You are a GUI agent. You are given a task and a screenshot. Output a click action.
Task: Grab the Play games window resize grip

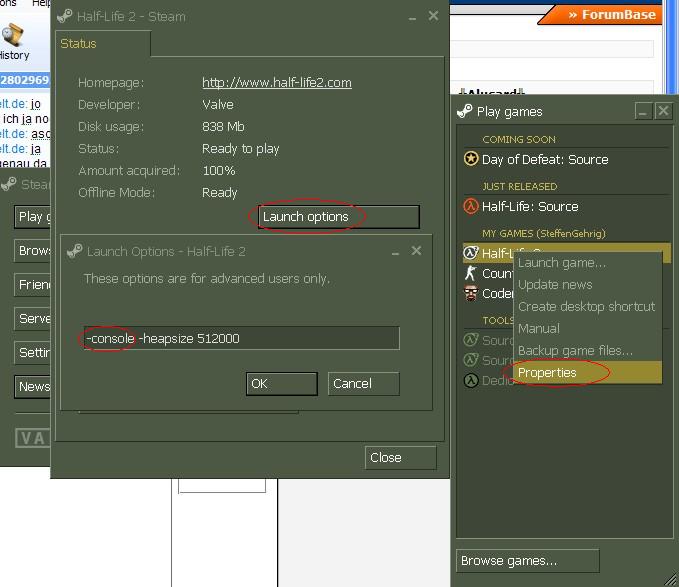tap(671, 579)
